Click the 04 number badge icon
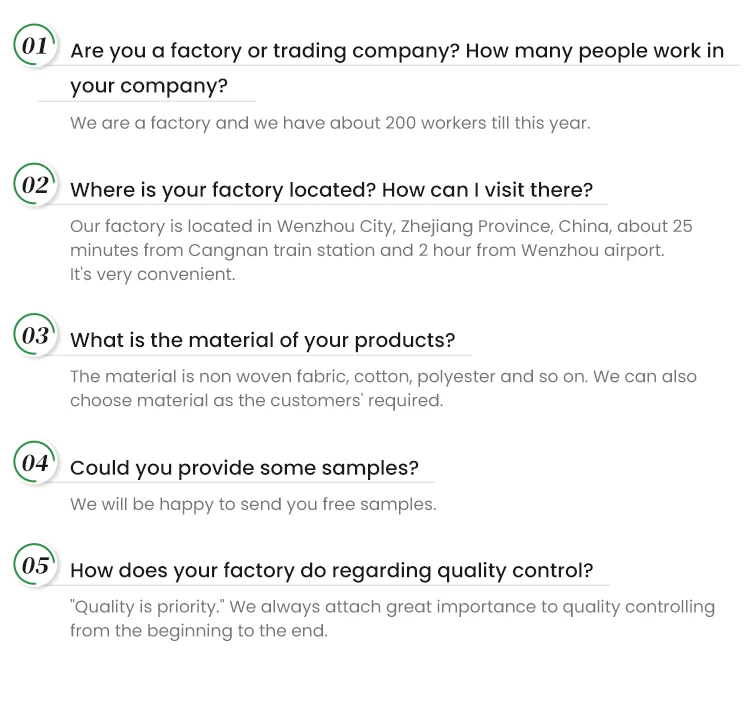The height and width of the screenshot is (702, 750). 35,463
